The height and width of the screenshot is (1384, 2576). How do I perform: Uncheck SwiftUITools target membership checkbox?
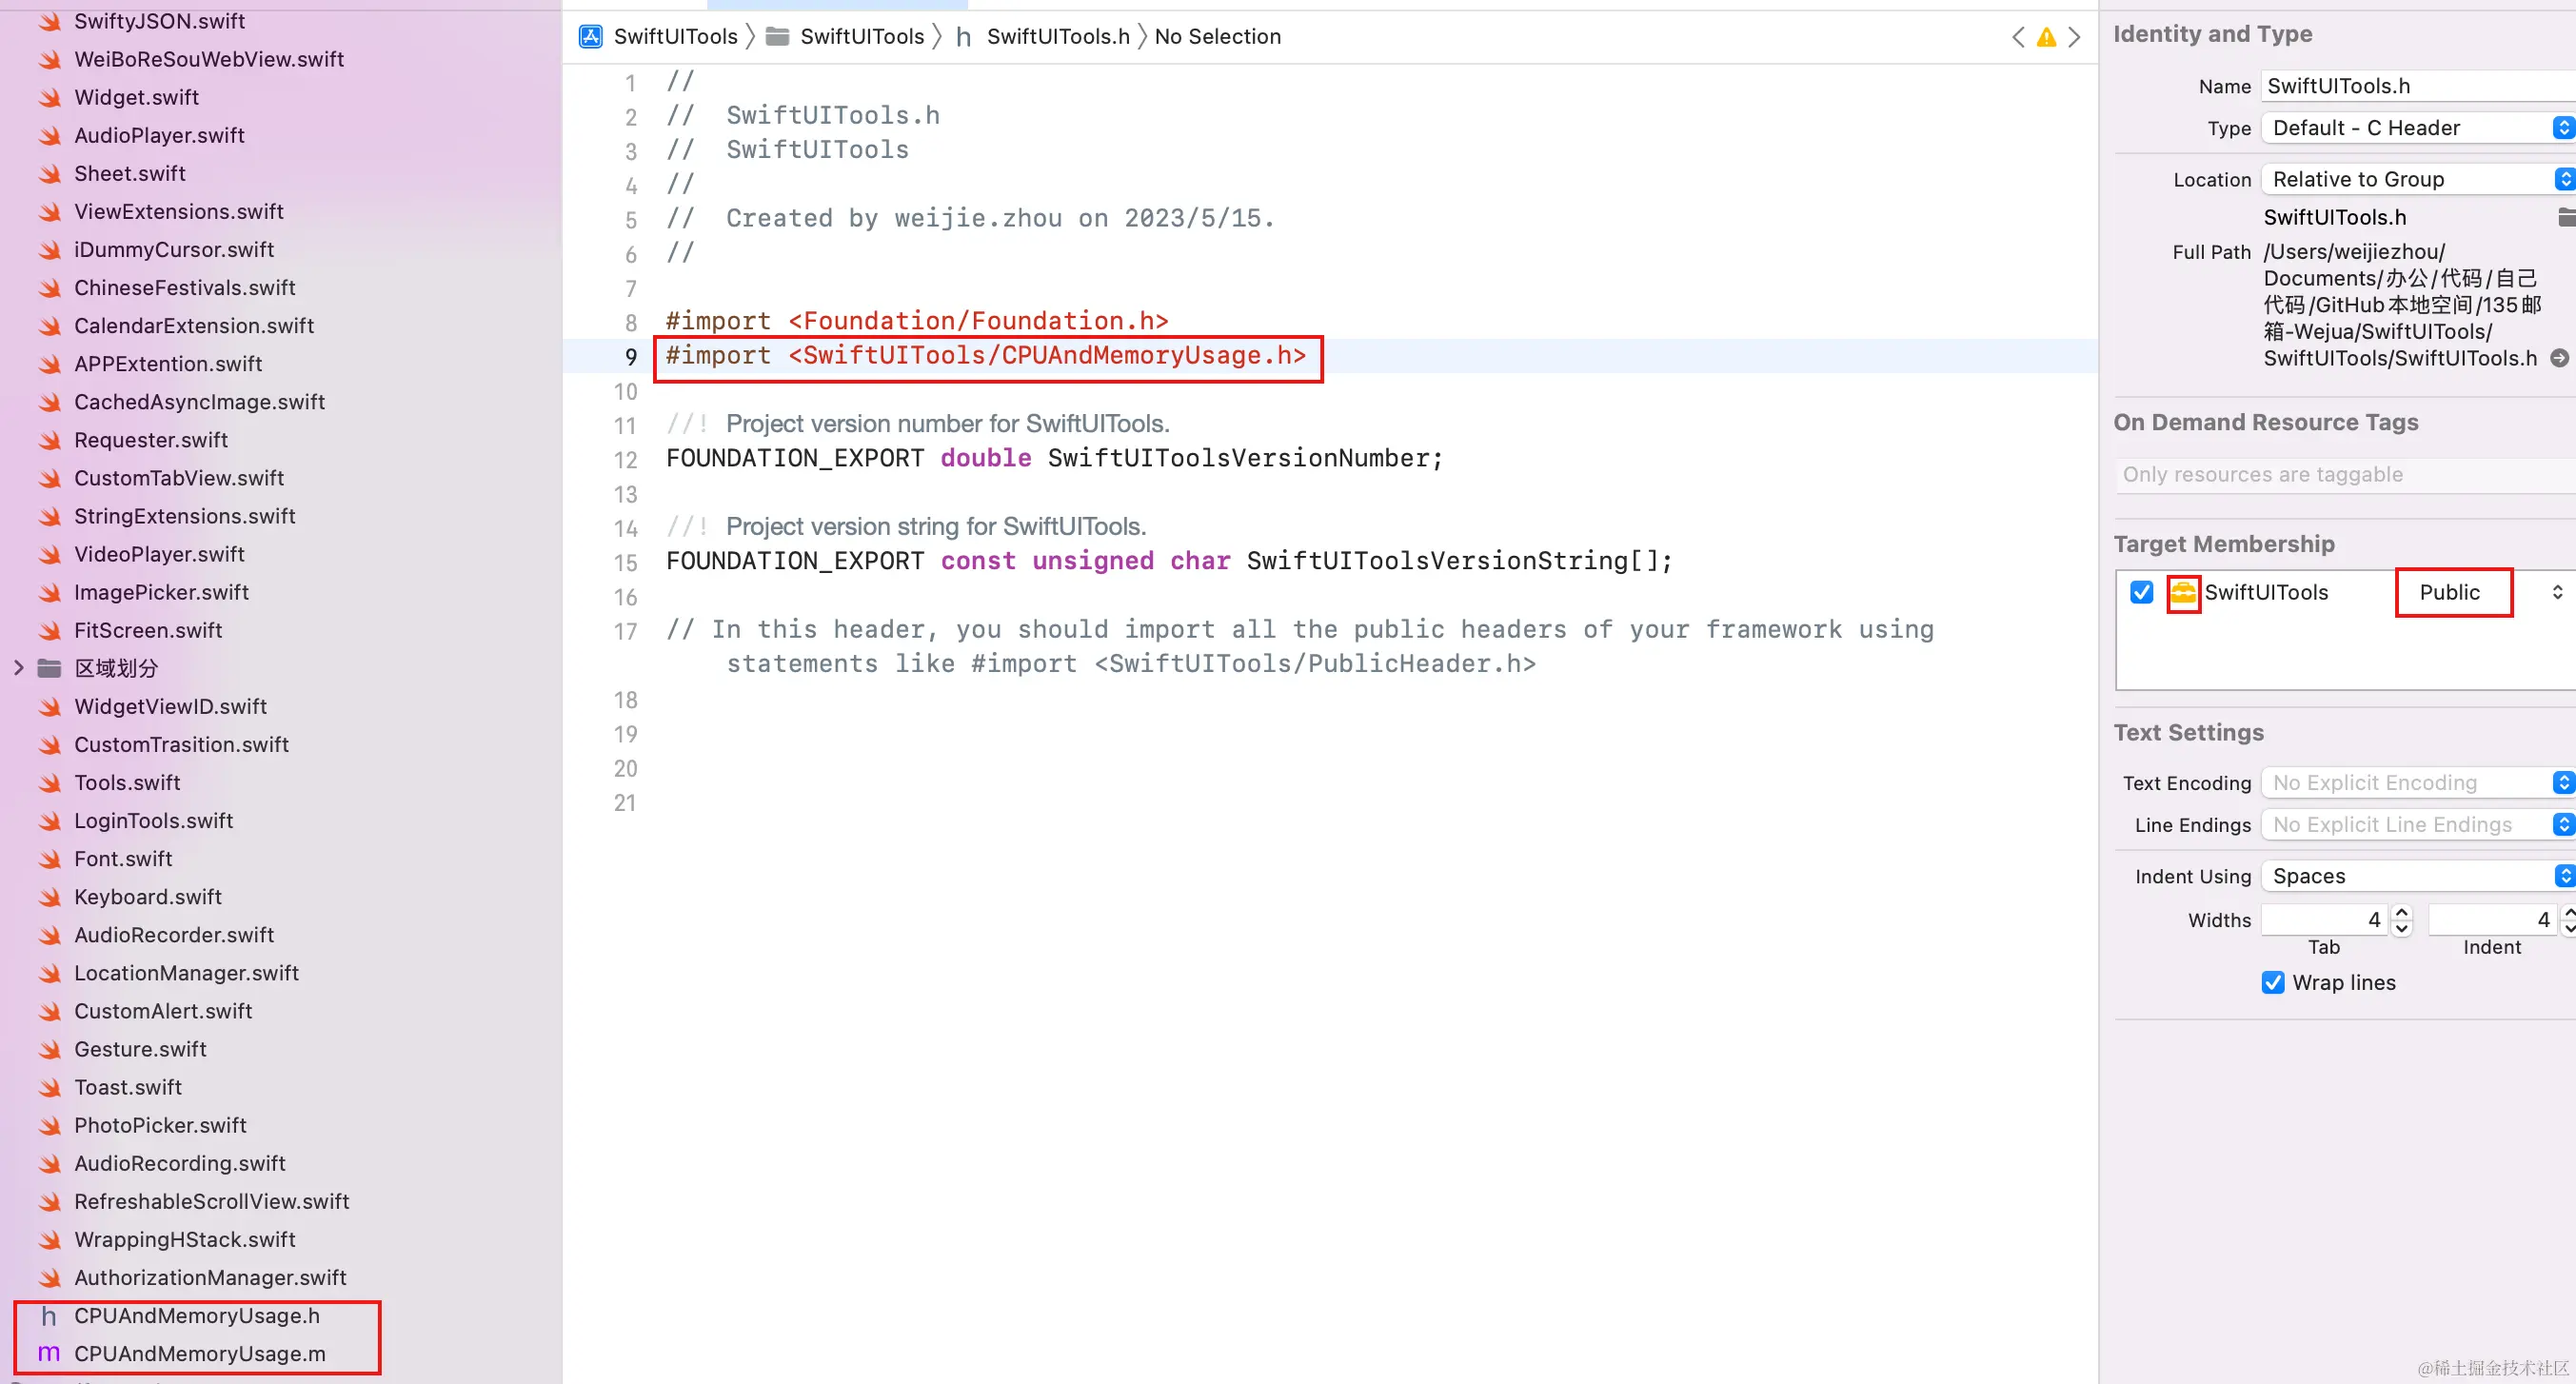(x=2141, y=593)
